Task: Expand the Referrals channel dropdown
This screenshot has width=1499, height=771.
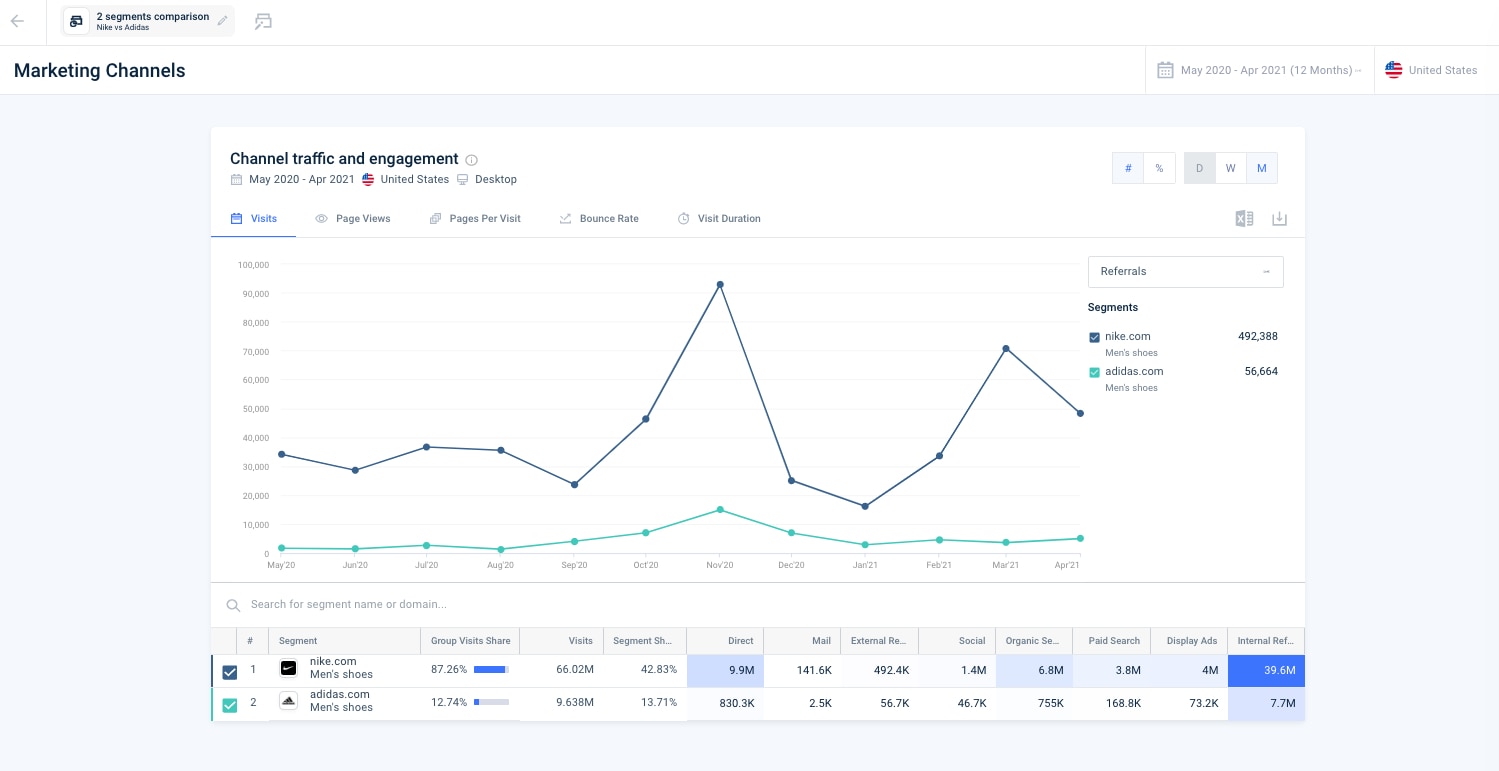Action: click(1185, 271)
